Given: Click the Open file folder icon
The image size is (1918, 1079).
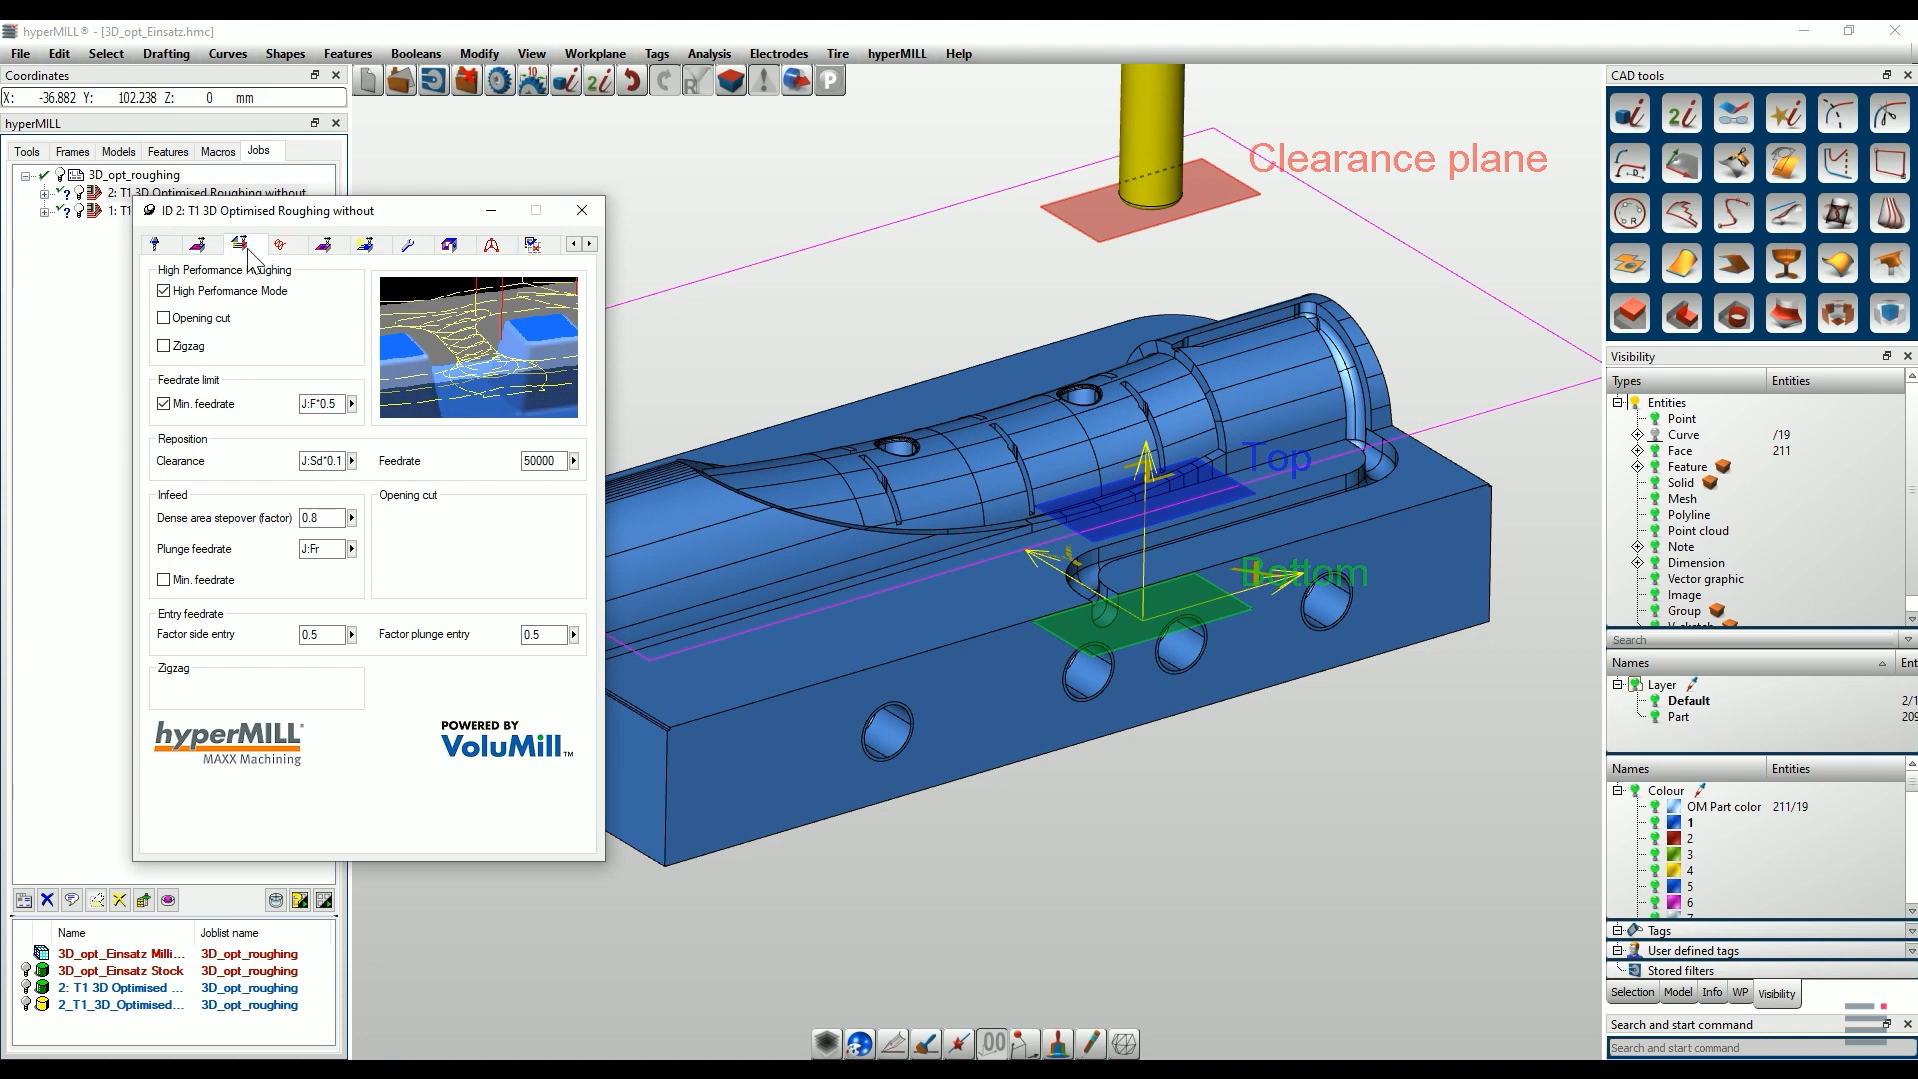Looking at the screenshot, I should coord(401,81).
